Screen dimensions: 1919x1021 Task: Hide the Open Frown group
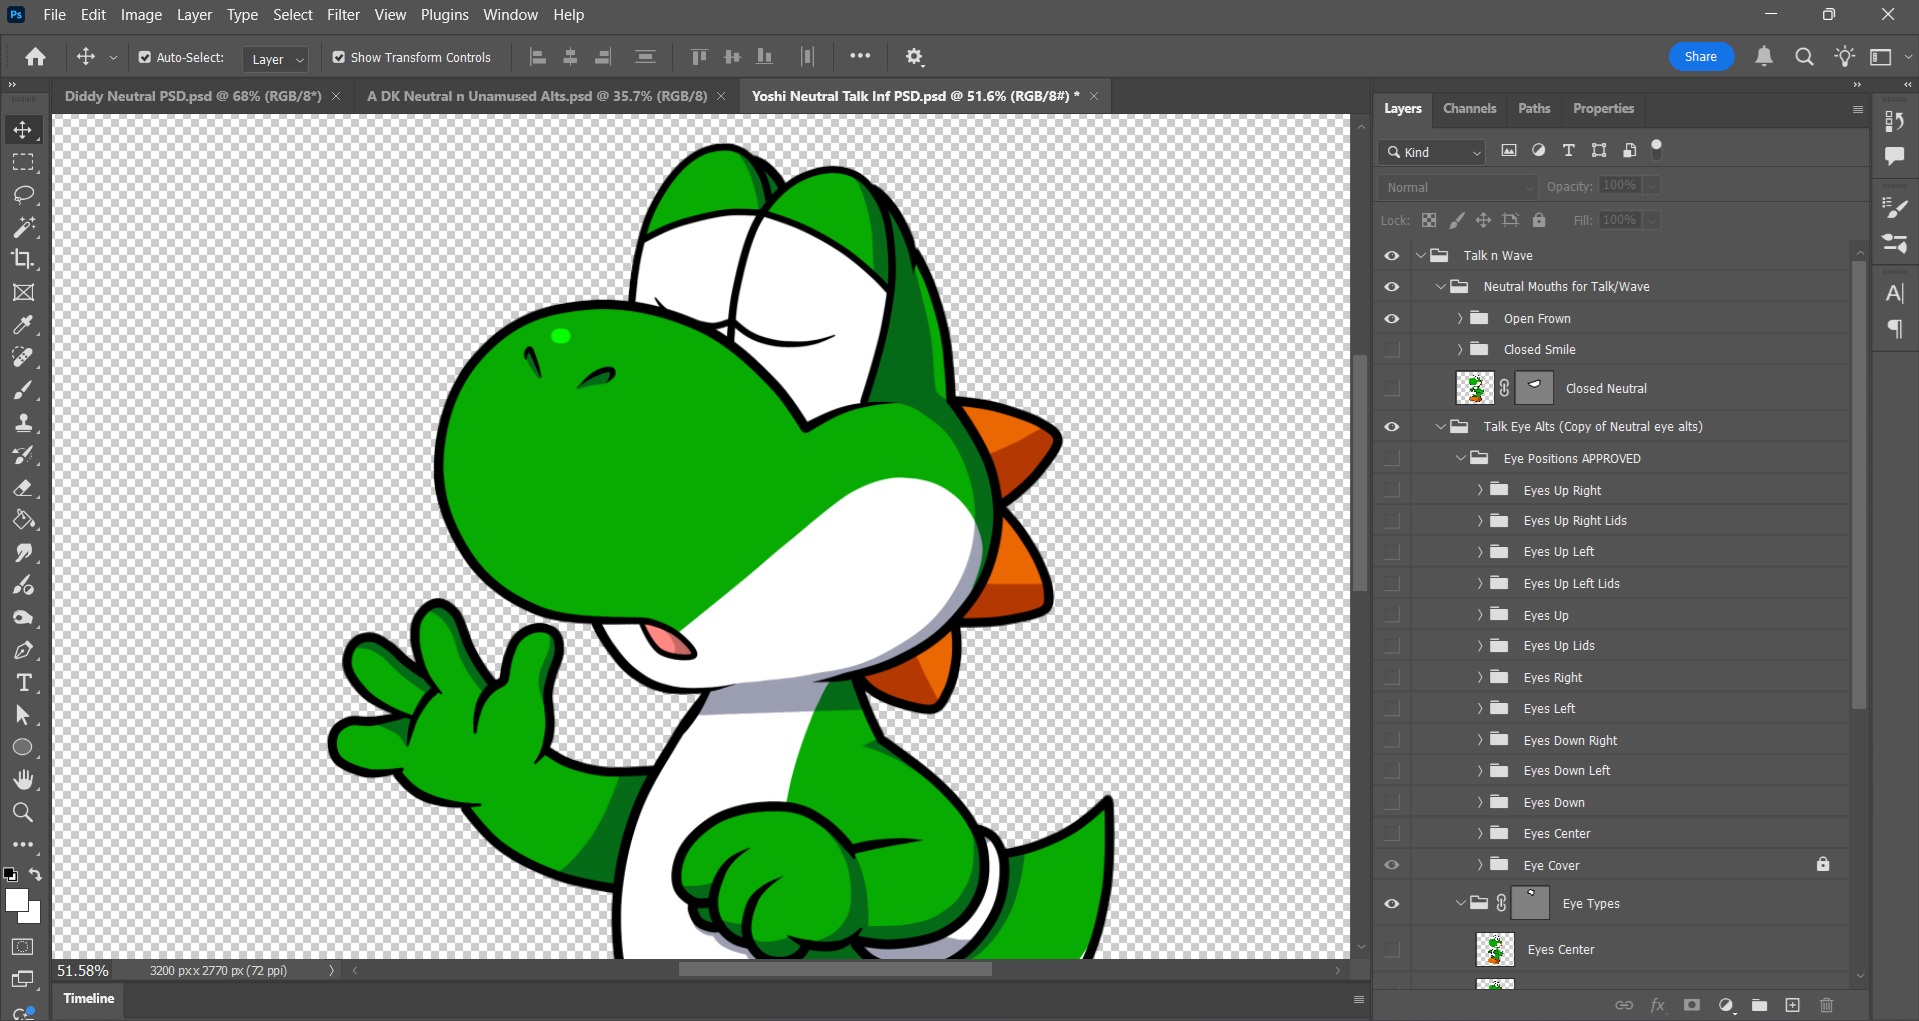[x=1392, y=319]
